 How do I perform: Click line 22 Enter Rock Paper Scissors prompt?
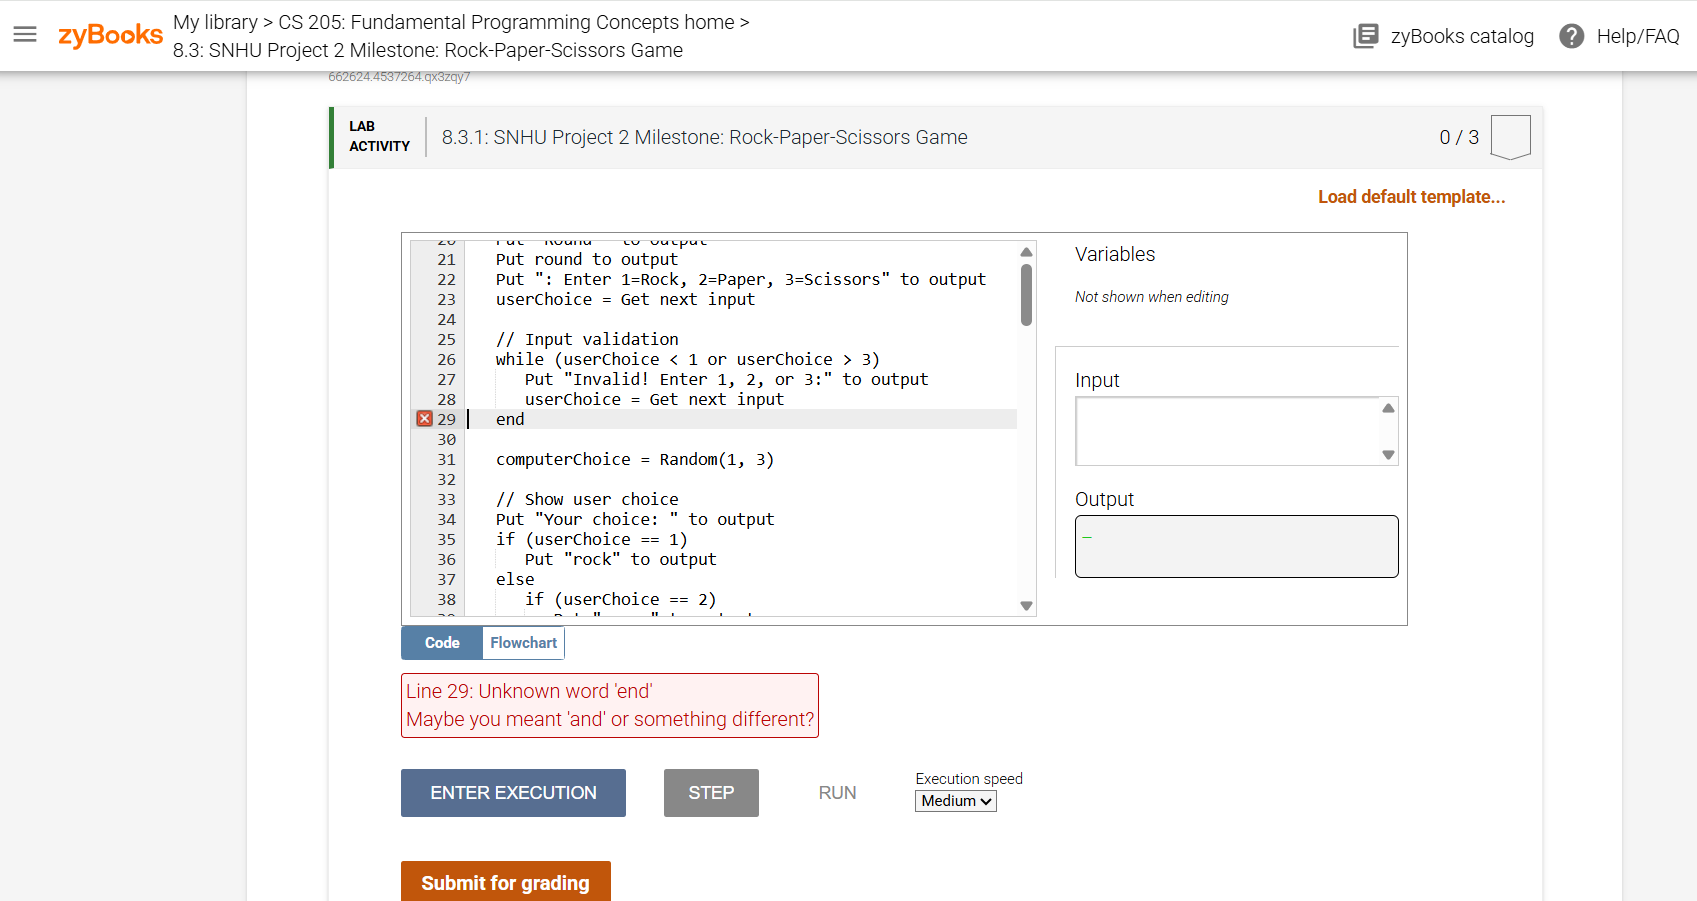point(740,279)
